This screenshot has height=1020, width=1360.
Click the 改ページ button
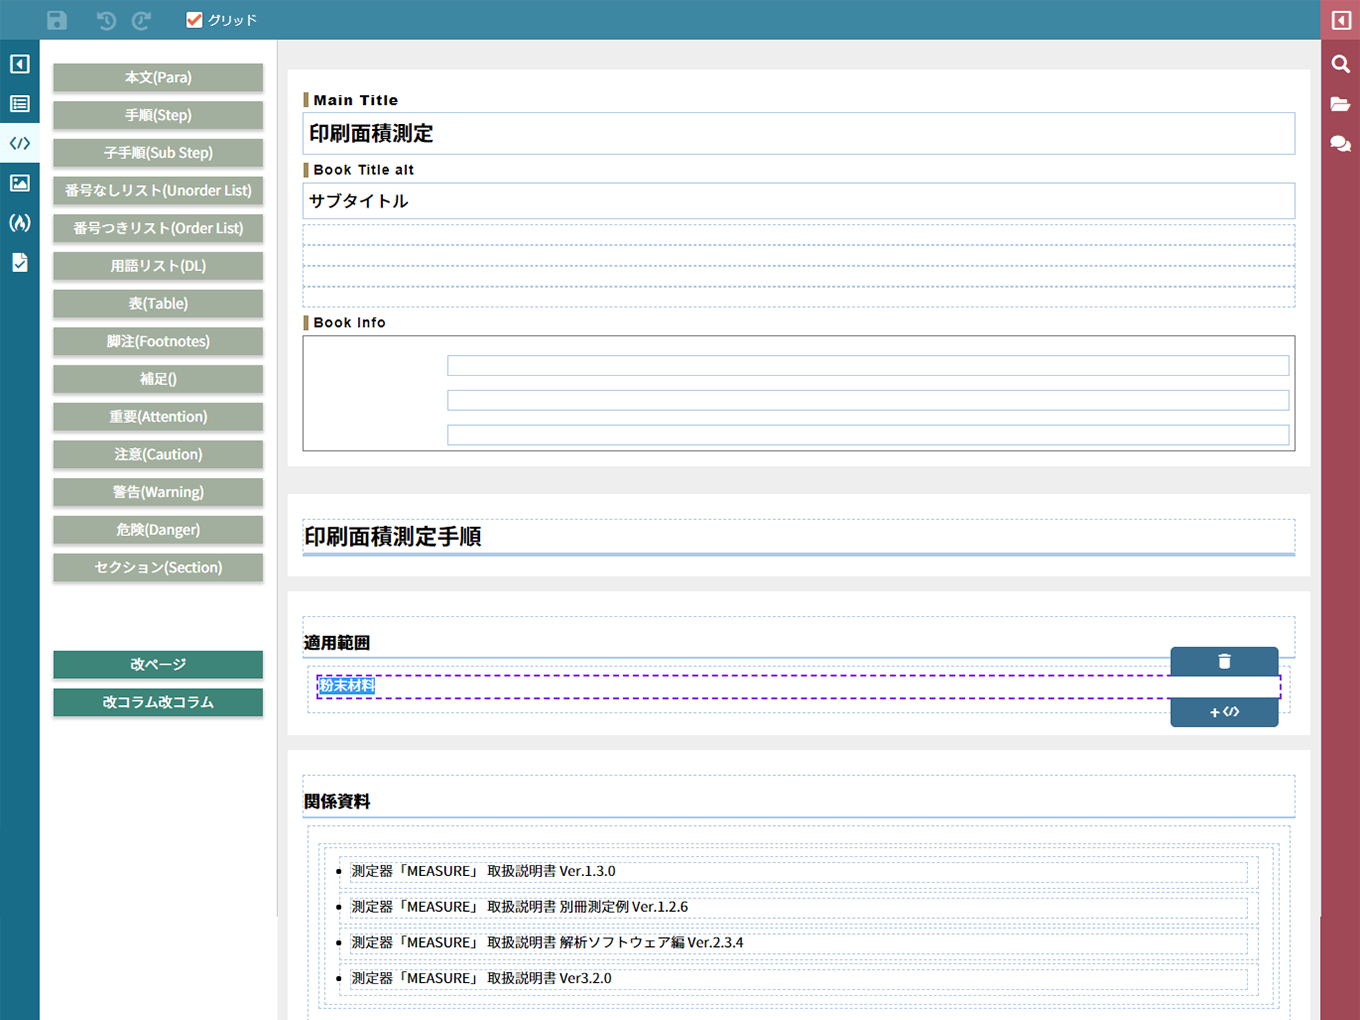click(x=158, y=664)
